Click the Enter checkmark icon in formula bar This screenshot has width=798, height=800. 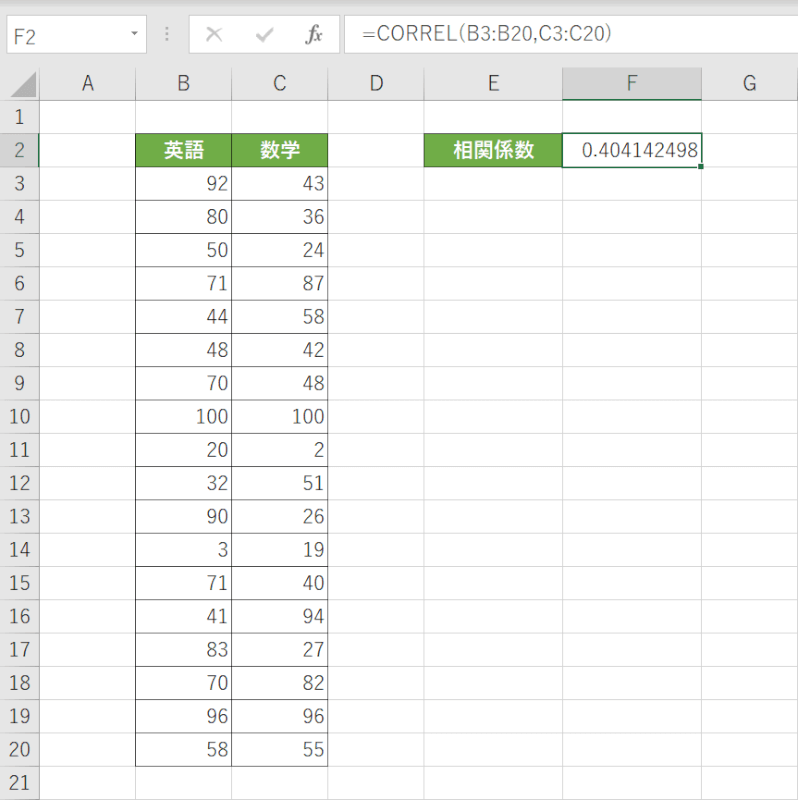[x=264, y=35]
